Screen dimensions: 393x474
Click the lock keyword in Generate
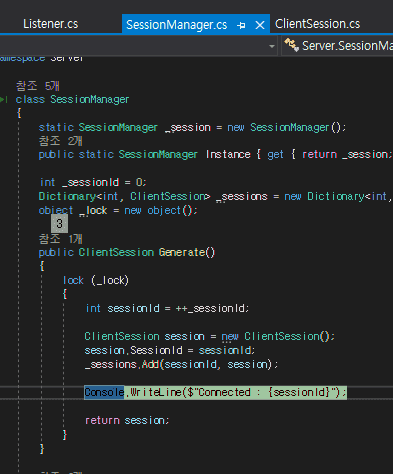73,280
